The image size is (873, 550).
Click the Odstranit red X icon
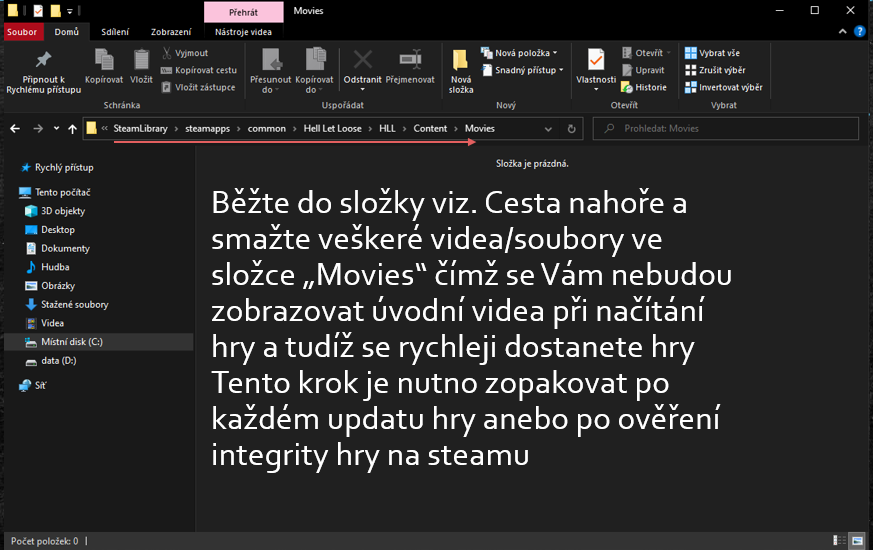362,60
